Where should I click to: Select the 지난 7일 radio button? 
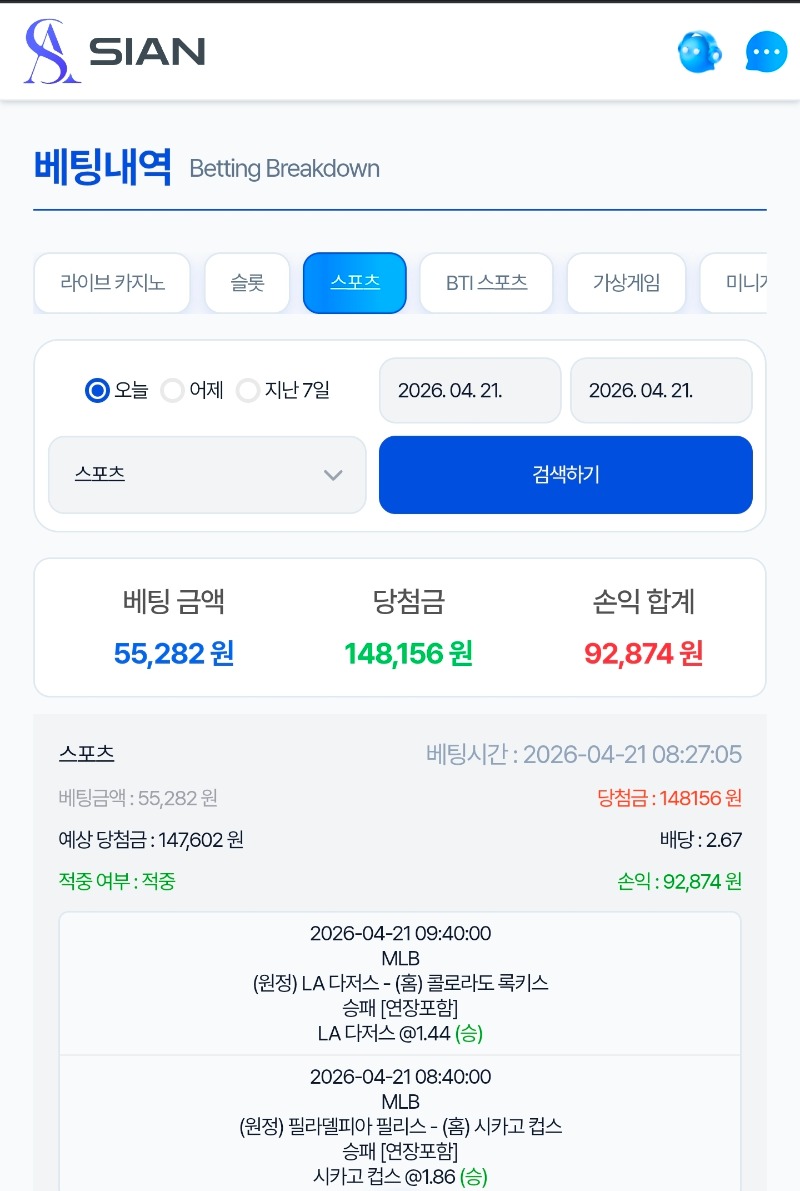point(248,390)
